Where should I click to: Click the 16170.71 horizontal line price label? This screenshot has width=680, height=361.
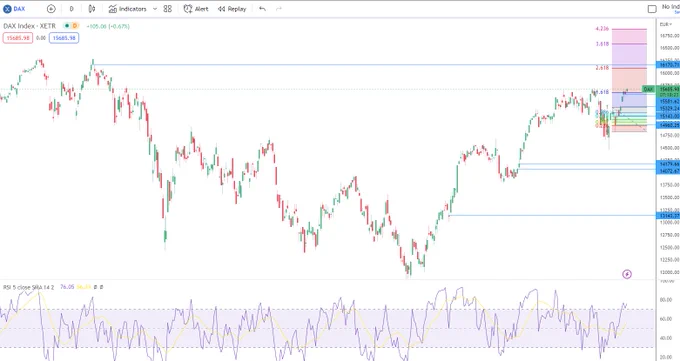668,65
